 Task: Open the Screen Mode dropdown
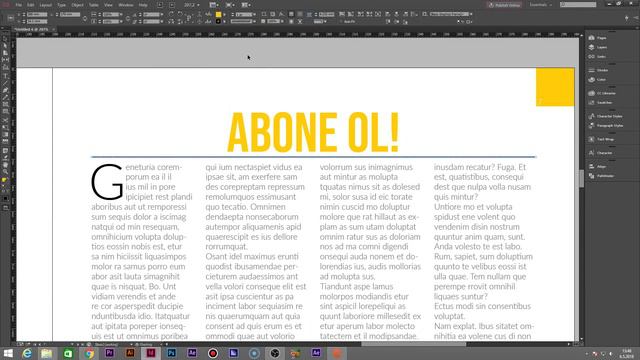230,5
